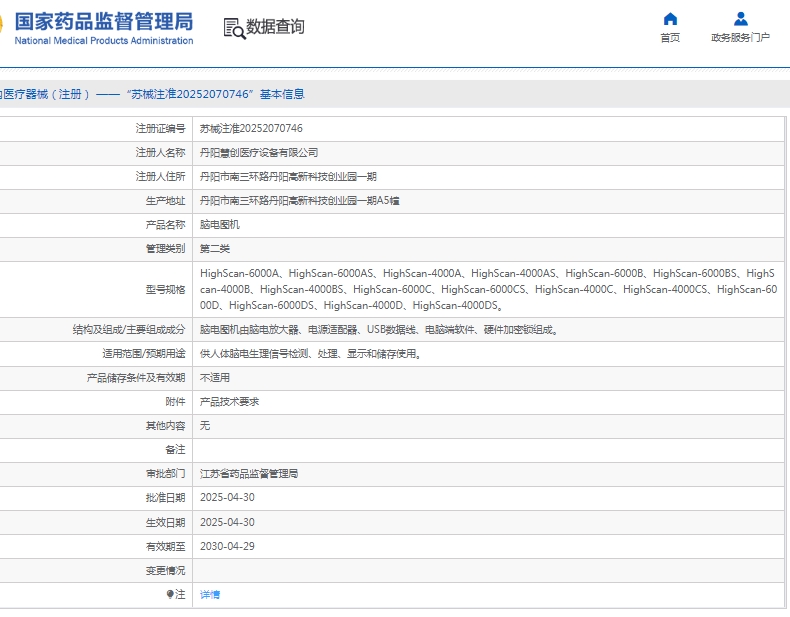Click the 注册证编号 field label

pos(160,128)
